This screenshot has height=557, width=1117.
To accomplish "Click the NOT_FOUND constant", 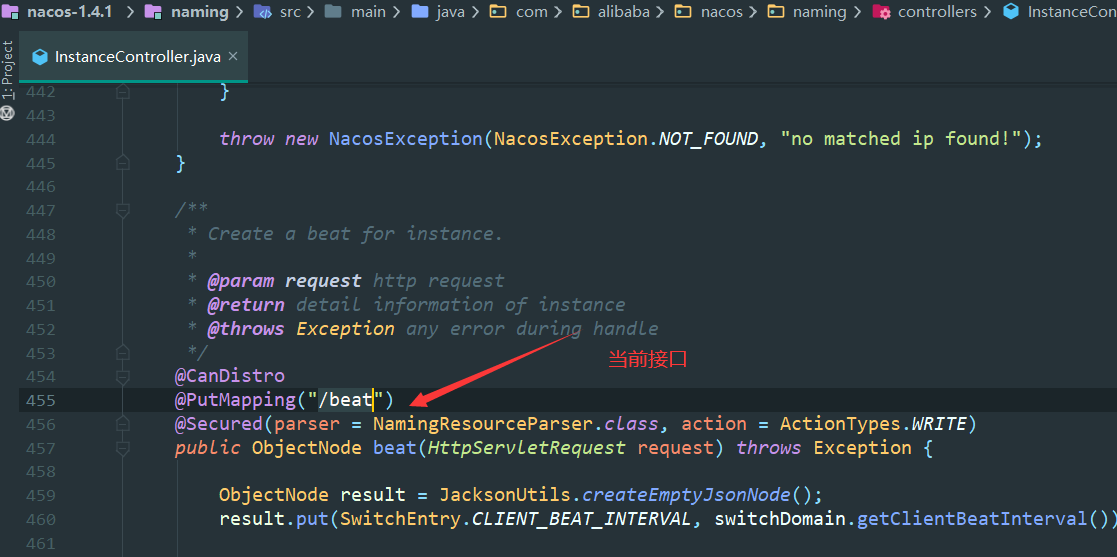I will coord(709,139).
